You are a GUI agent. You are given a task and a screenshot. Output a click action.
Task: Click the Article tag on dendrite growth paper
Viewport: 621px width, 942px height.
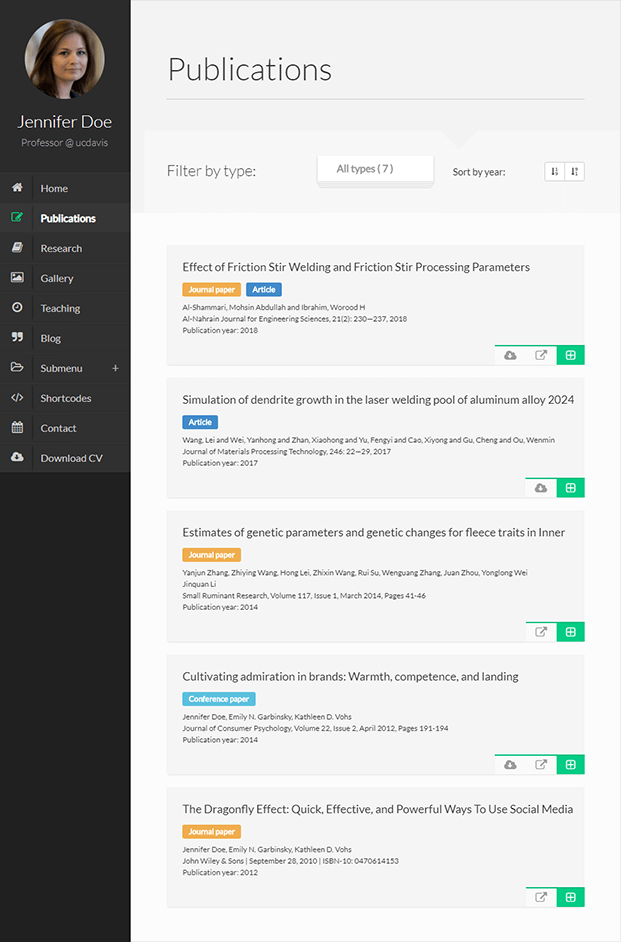point(199,422)
